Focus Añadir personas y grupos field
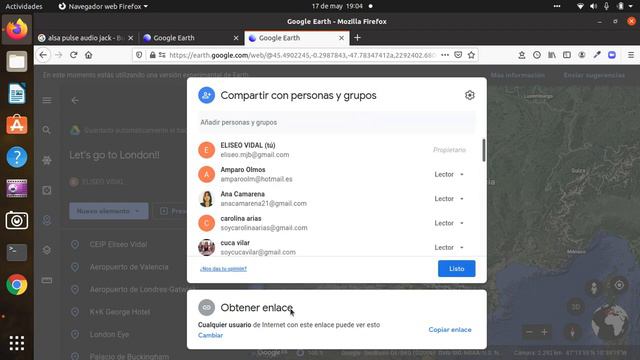This screenshot has width=640, height=360. (337, 122)
